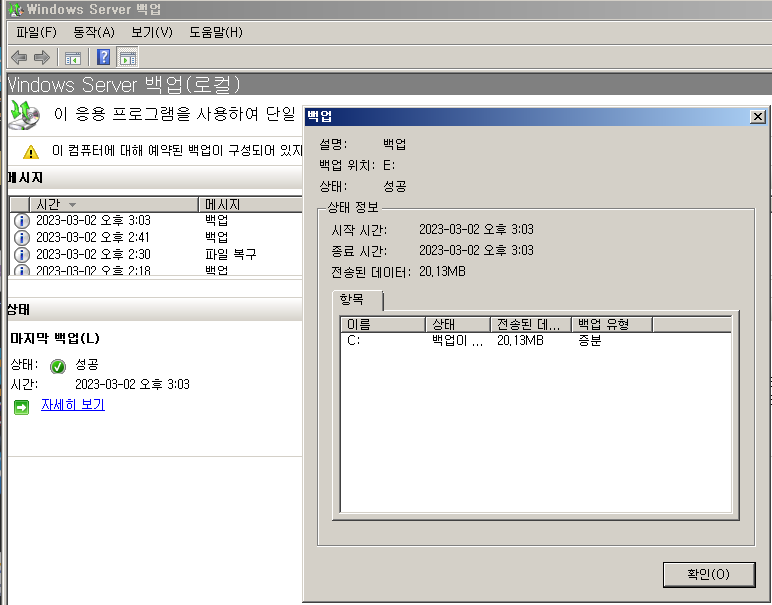Screen dimensions: 772x605
Task: Click the 성공 status value in dialog
Action: point(395,187)
